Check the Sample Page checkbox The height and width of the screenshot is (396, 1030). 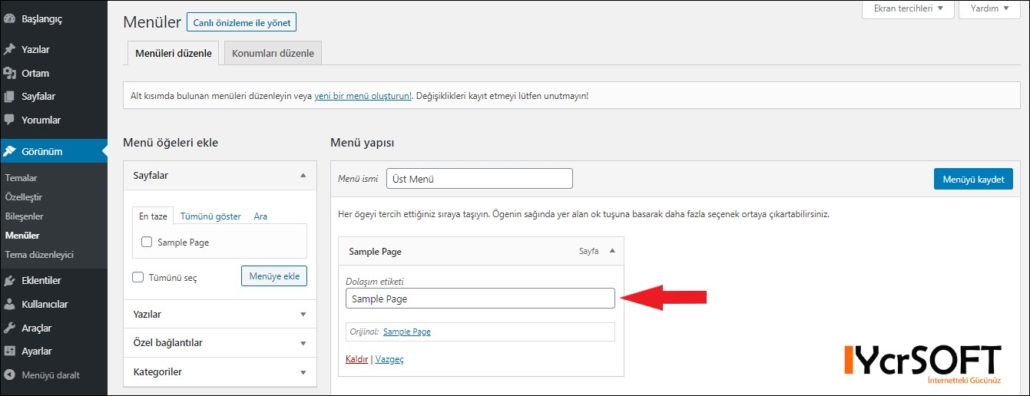coord(147,242)
